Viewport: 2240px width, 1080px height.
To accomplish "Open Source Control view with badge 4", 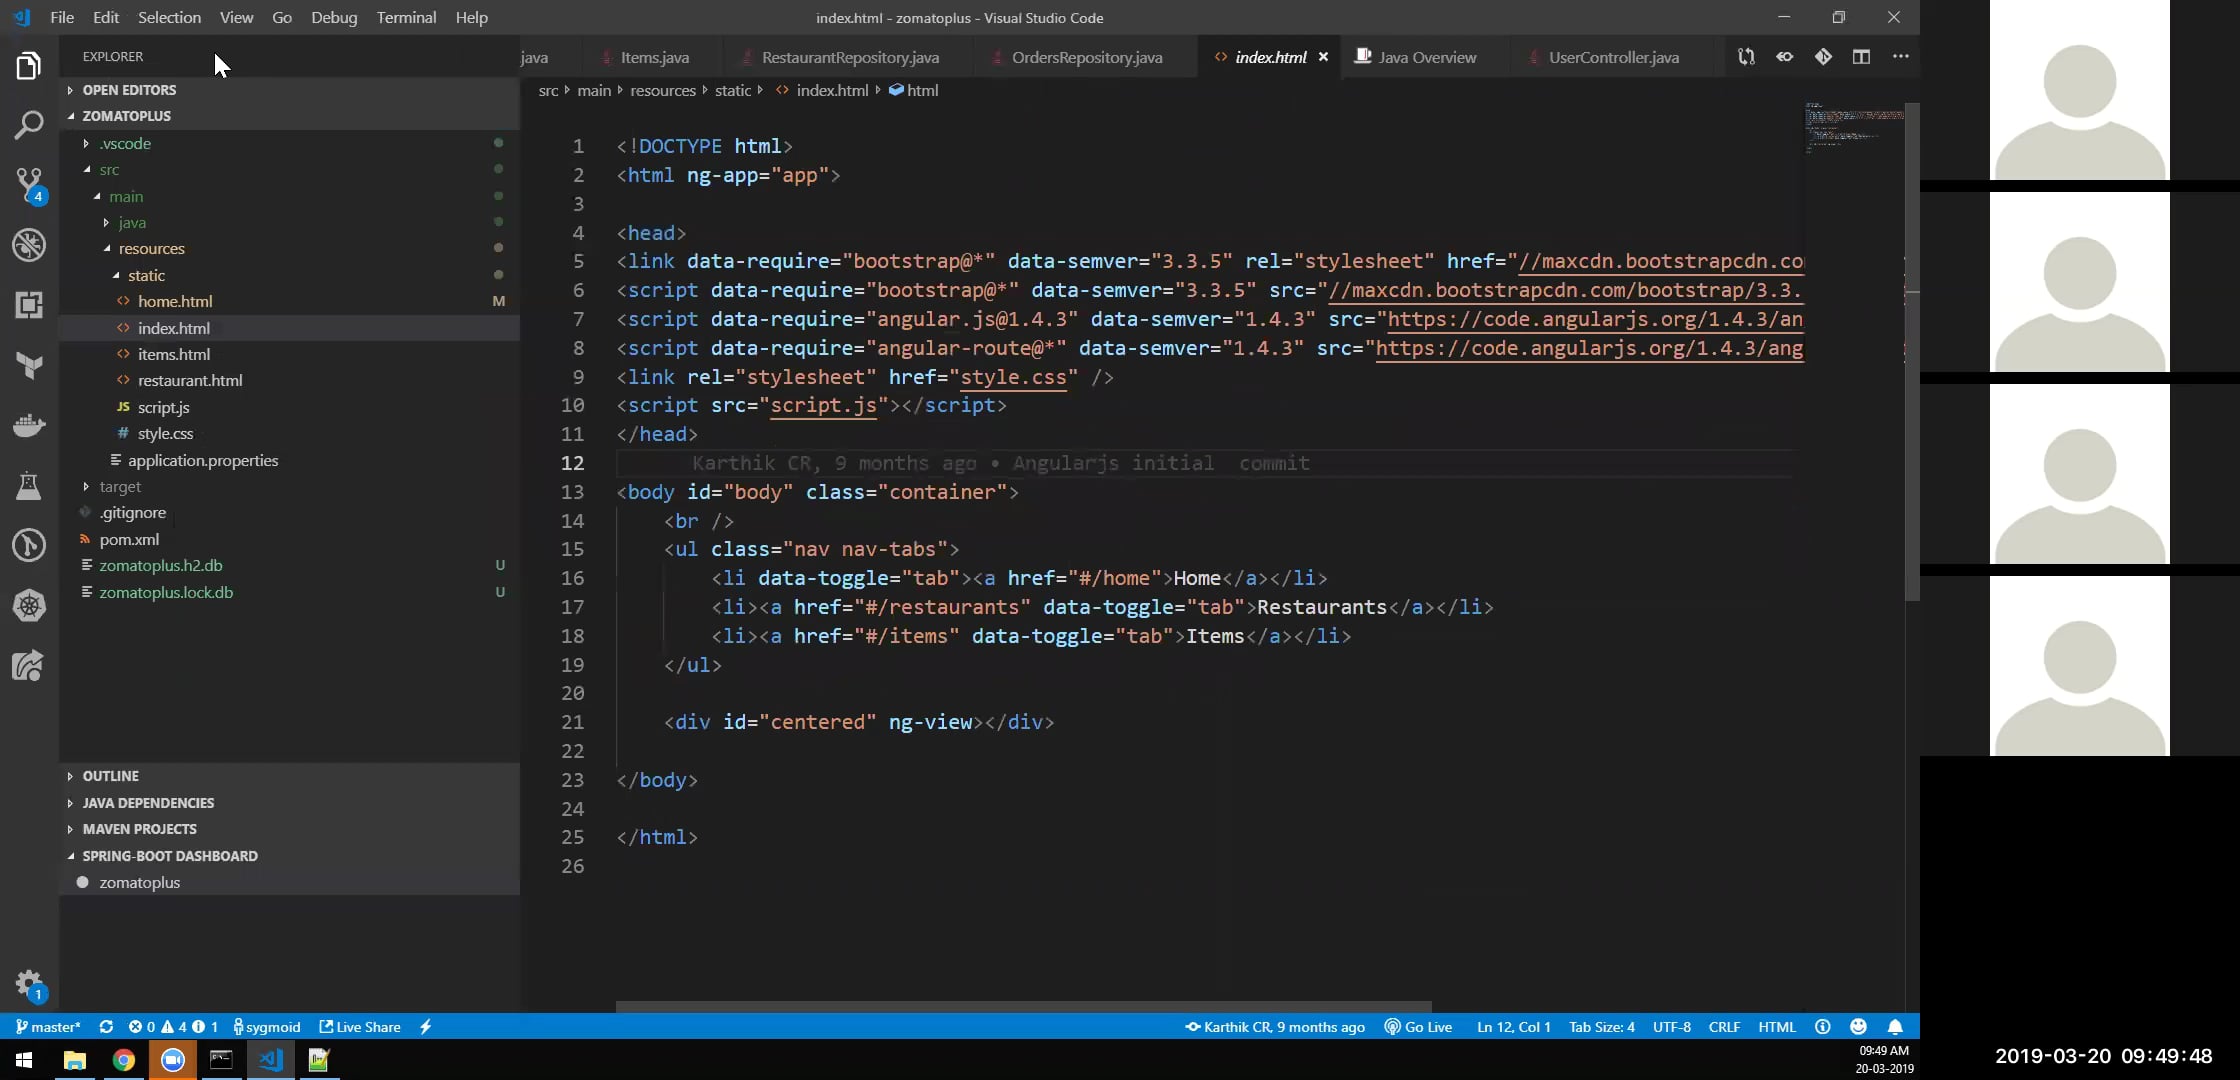I will [29, 185].
